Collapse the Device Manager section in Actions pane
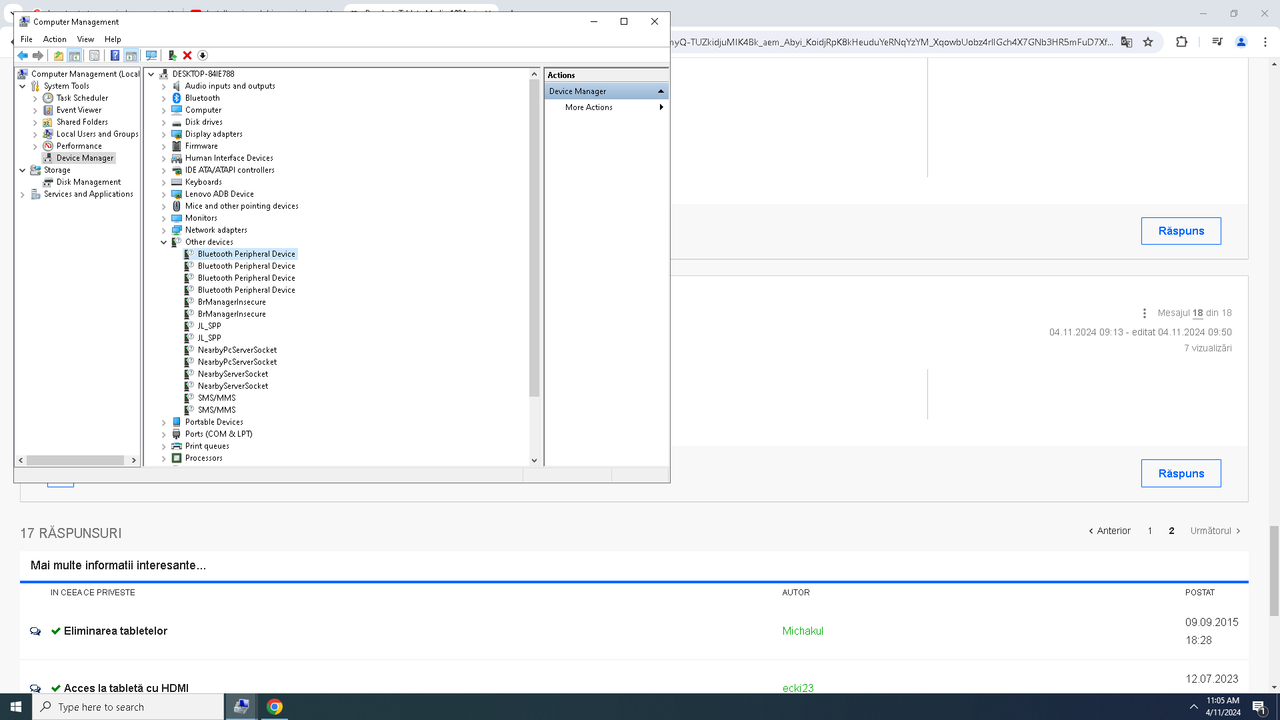 click(660, 91)
